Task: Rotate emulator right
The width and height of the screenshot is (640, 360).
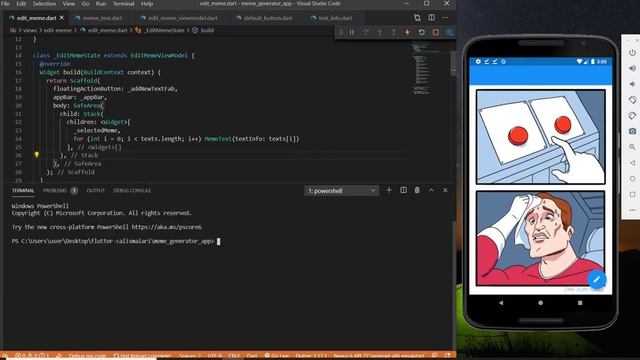Action: click(632, 116)
